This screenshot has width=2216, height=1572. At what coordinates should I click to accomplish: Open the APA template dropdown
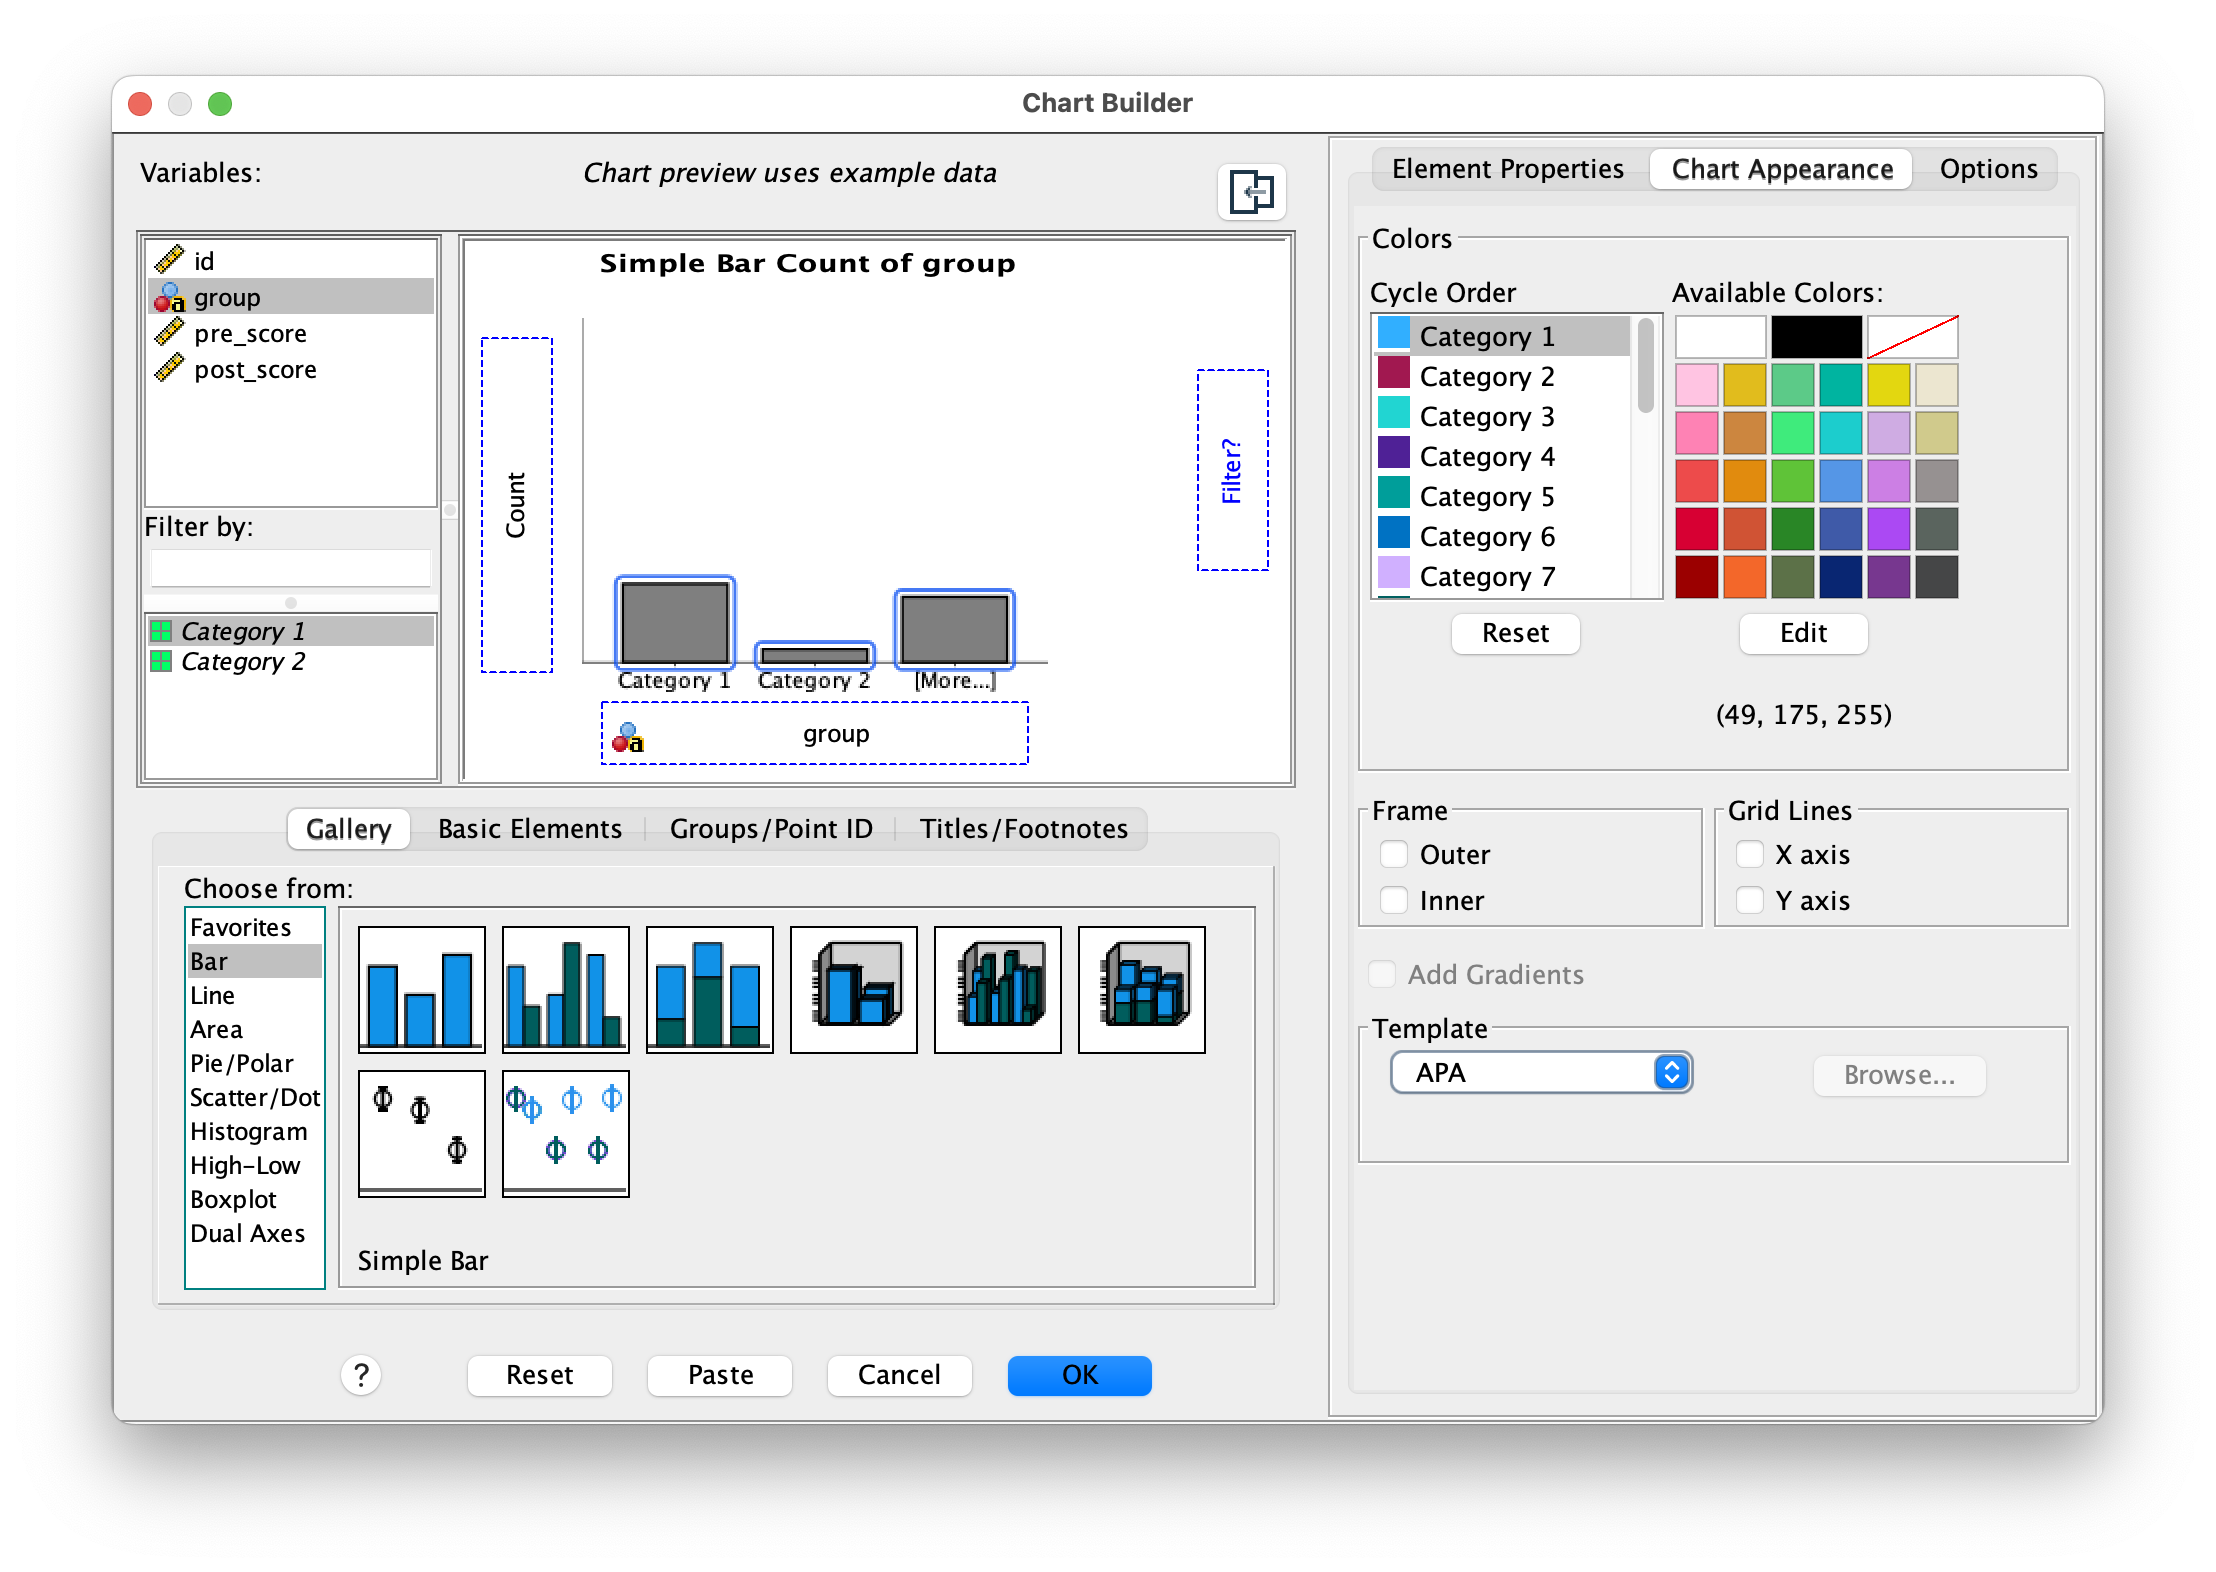tap(1540, 1073)
